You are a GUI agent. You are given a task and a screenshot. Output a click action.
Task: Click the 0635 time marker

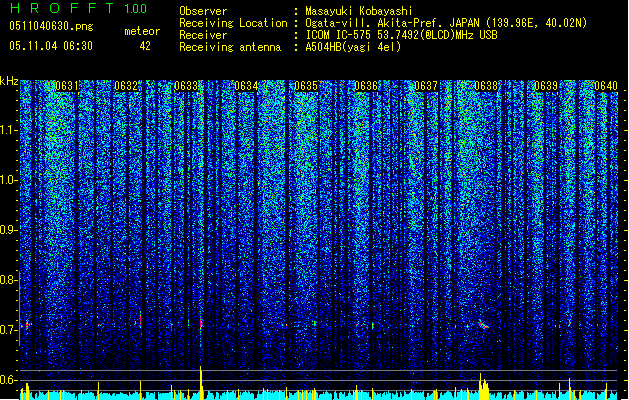point(306,86)
